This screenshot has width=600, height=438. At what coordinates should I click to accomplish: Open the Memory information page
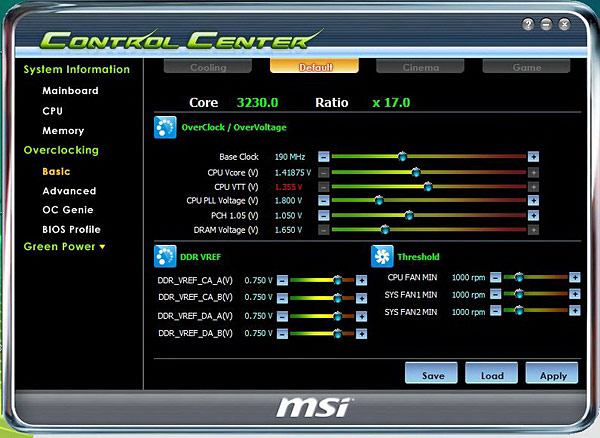[x=63, y=131]
